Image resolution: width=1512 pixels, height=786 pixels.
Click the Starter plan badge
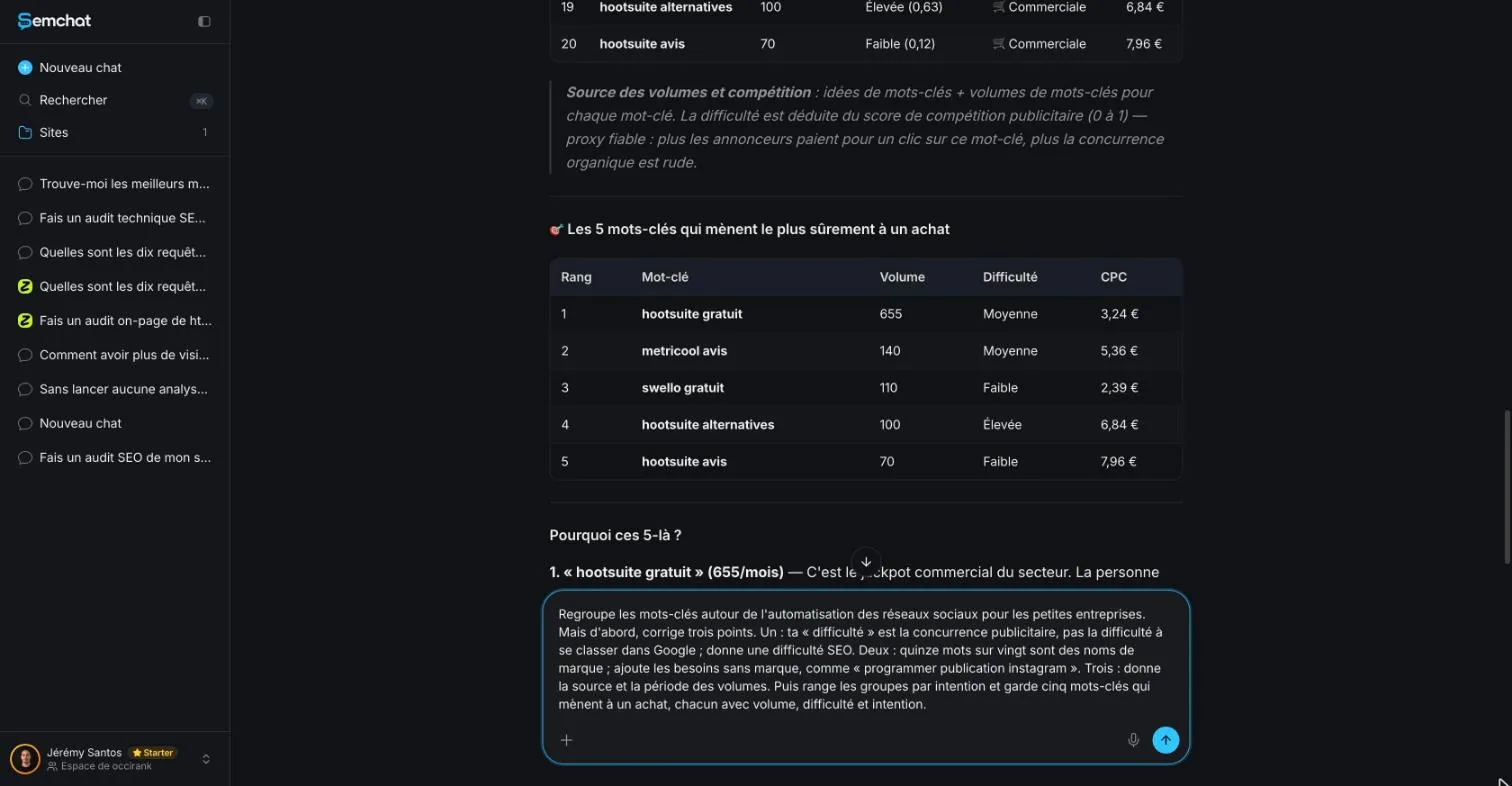pos(153,752)
